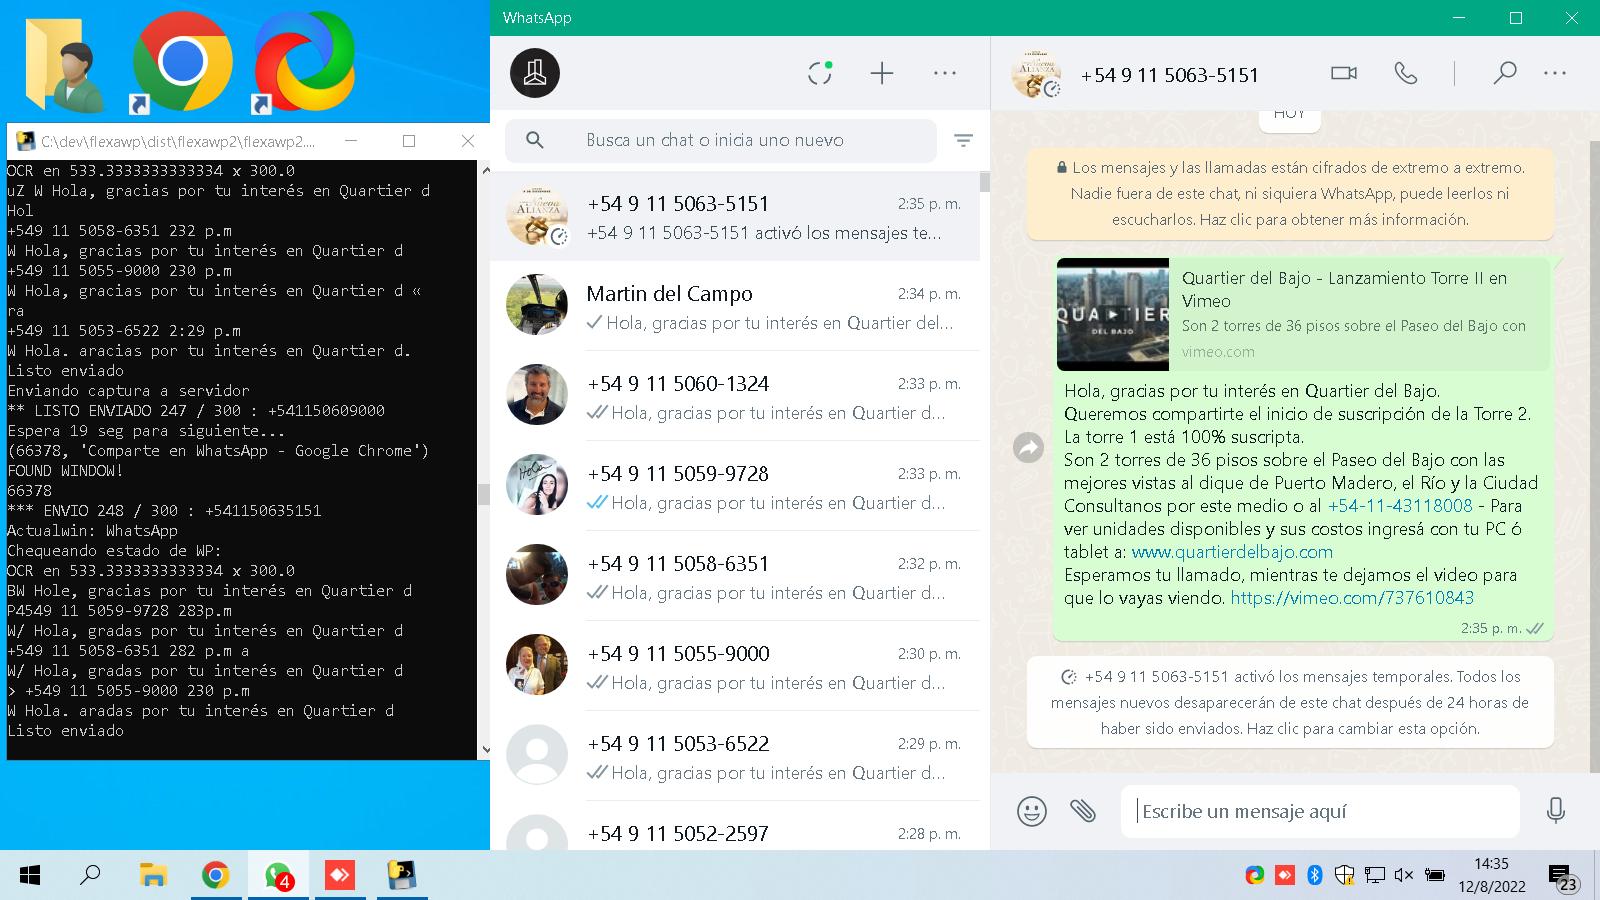Start a video call with +54 9 11 5063-5151
The image size is (1600, 900).
pyautogui.click(x=1344, y=73)
